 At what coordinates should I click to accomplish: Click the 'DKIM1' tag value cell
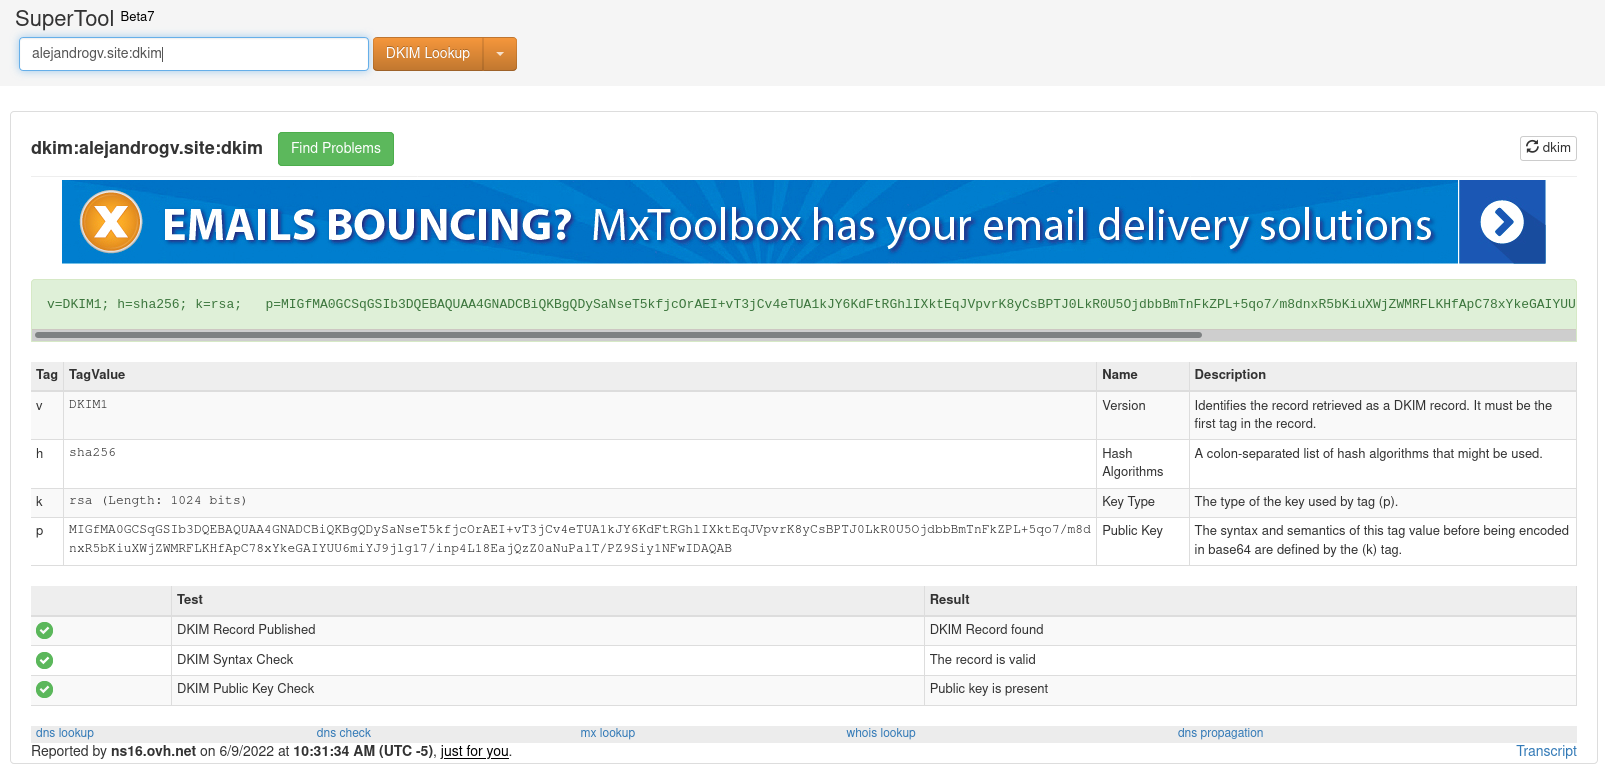(x=580, y=415)
